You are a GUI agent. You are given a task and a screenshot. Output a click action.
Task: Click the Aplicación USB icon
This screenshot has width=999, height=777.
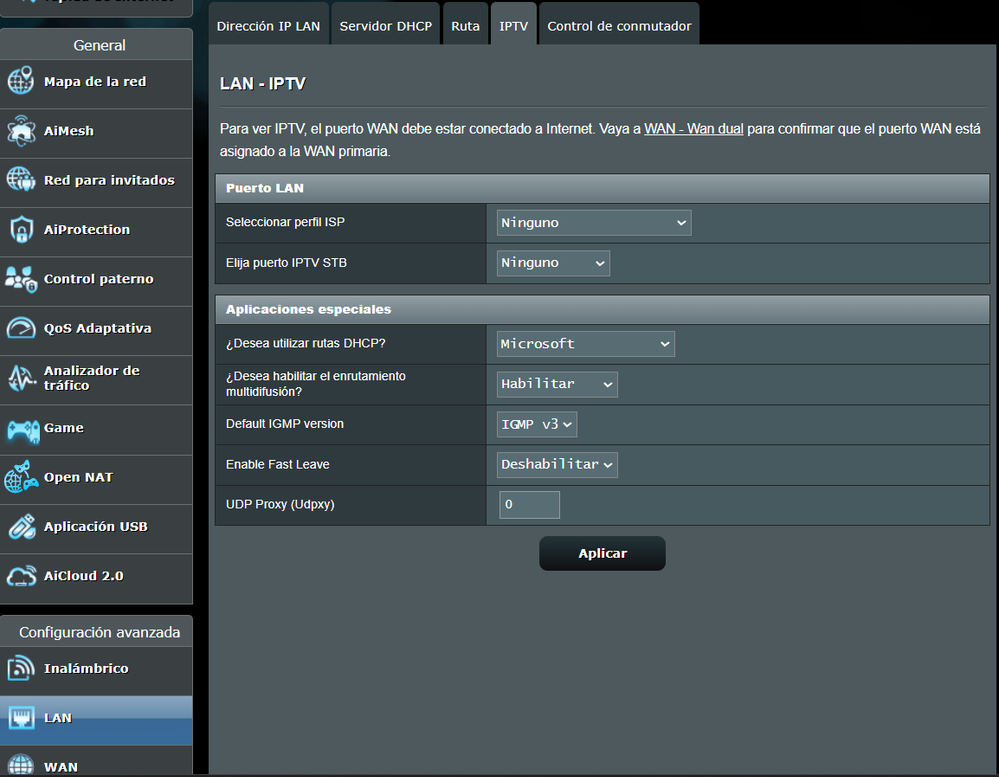[21, 527]
